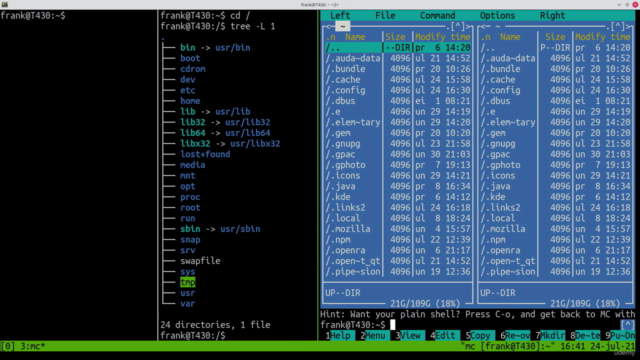The height and width of the screenshot is (360, 640).
Task: Click the right panel back arrow '<'
Action: (x=483, y=27)
